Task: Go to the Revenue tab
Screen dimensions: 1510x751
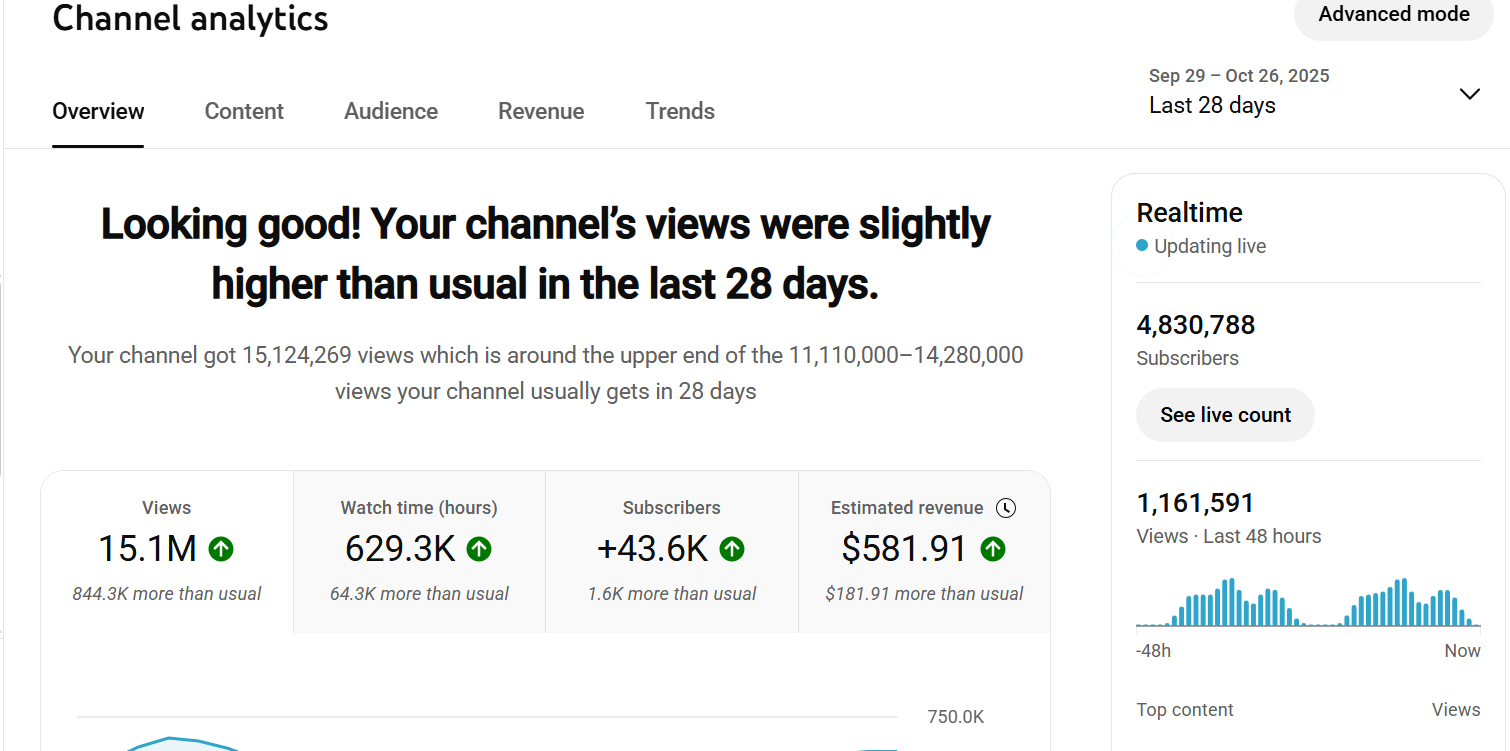Action: pos(541,111)
